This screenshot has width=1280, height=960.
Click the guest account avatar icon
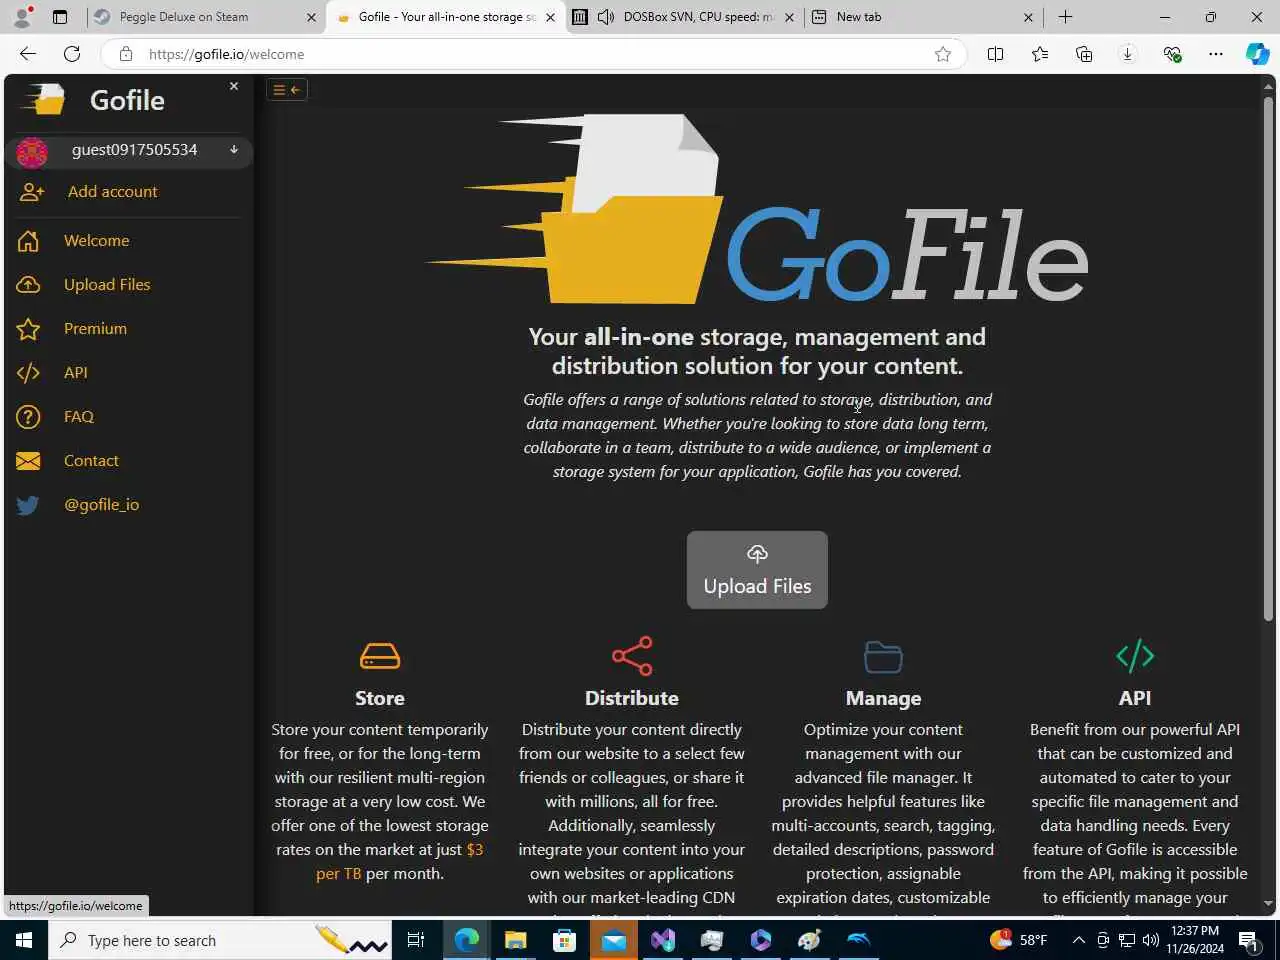coord(32,152)
